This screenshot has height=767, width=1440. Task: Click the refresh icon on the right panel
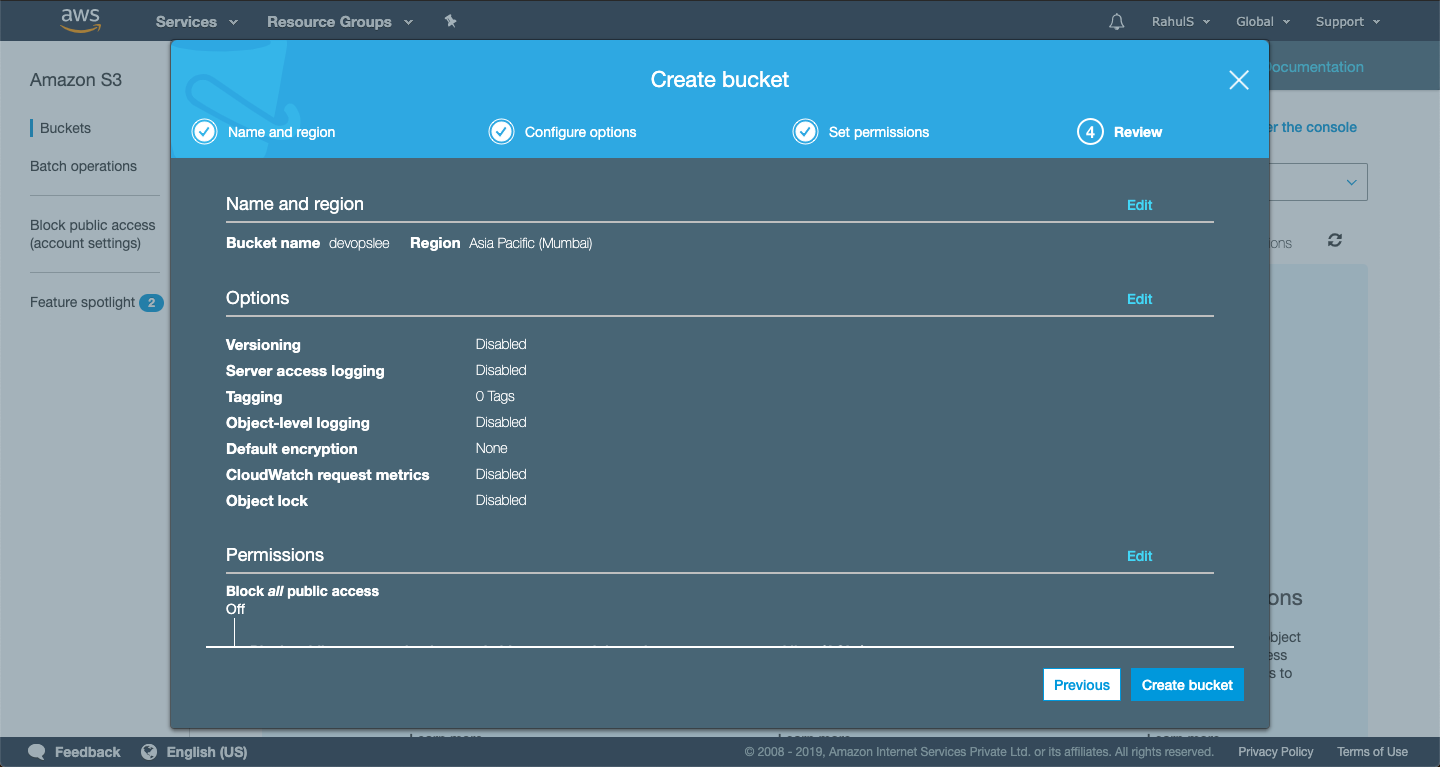[1334, 240]
